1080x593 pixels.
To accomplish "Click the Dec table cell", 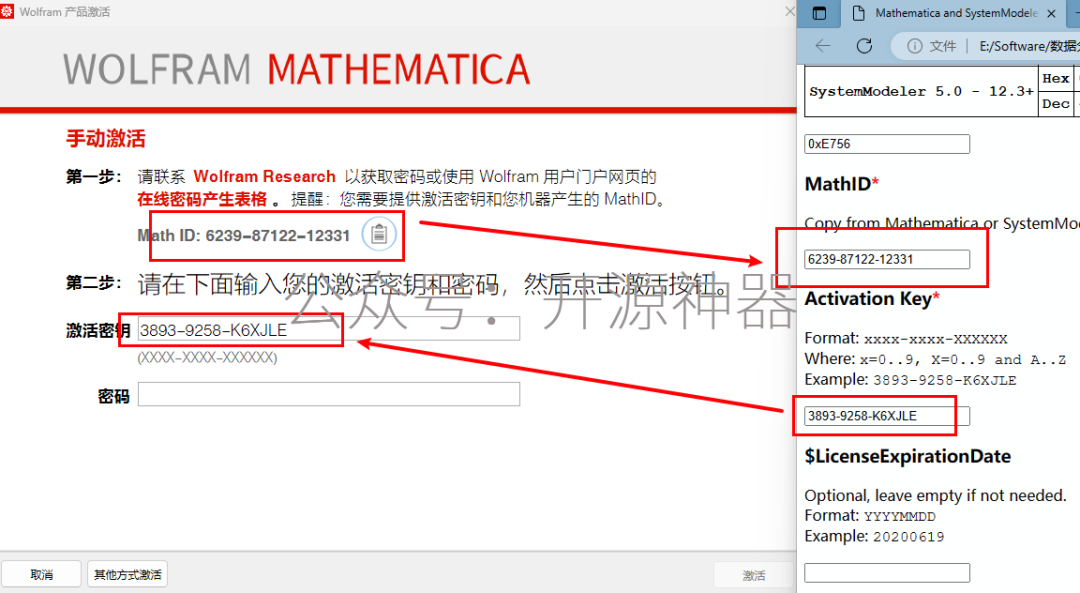I will [x=1055, y=104].
